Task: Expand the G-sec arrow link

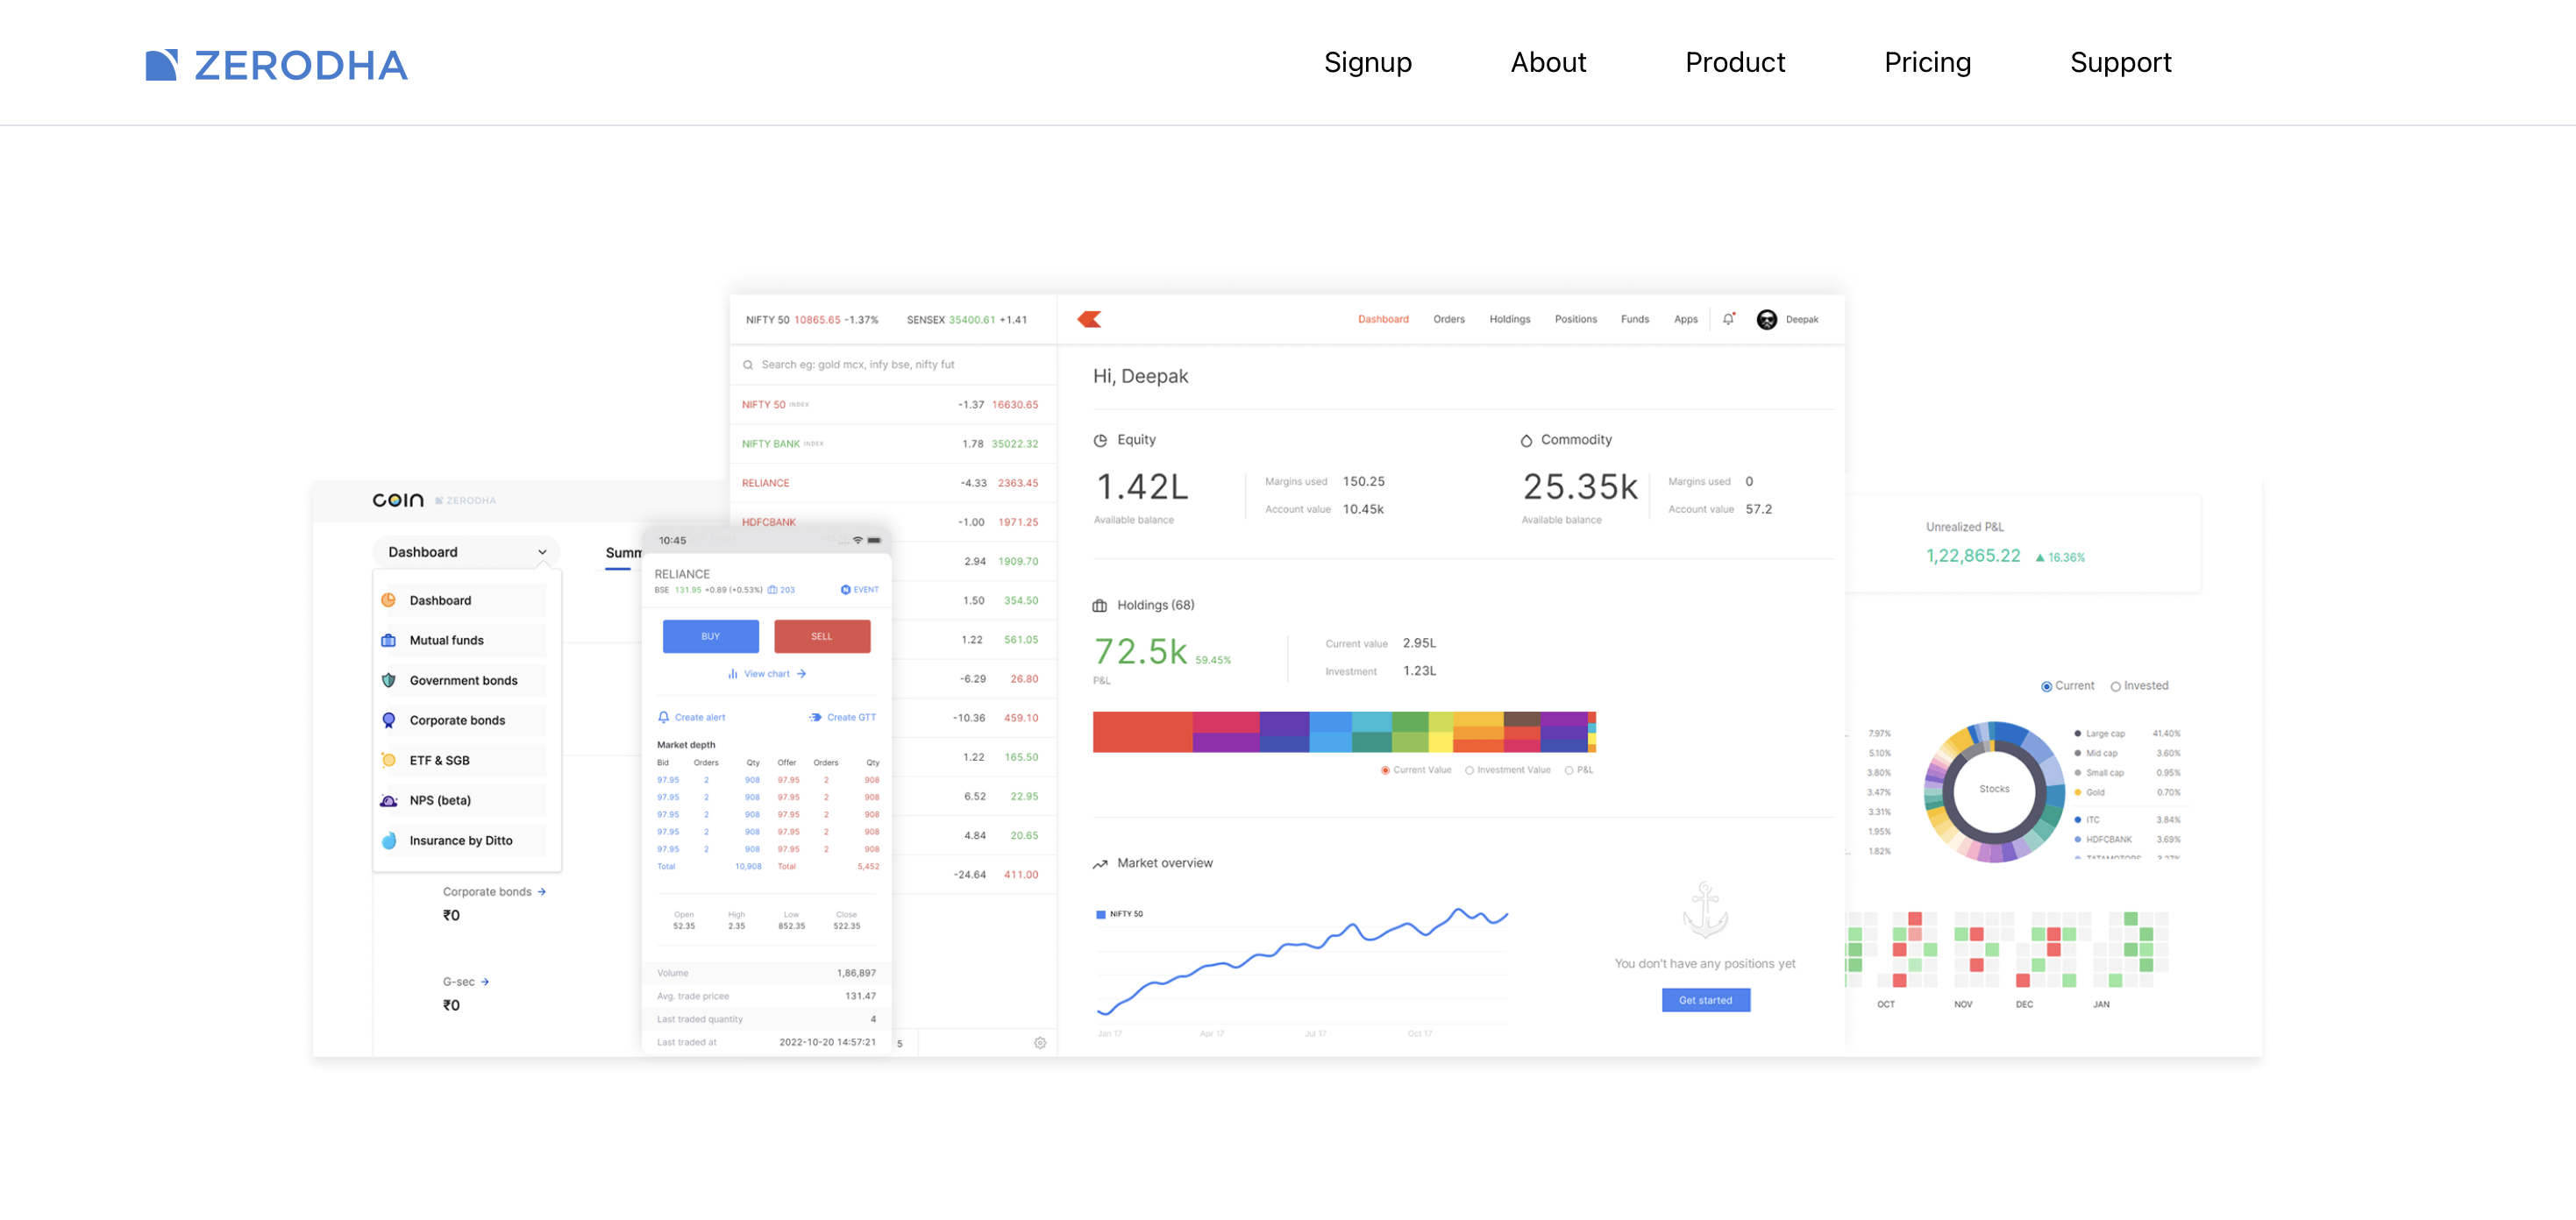Action: click(485, 982)
